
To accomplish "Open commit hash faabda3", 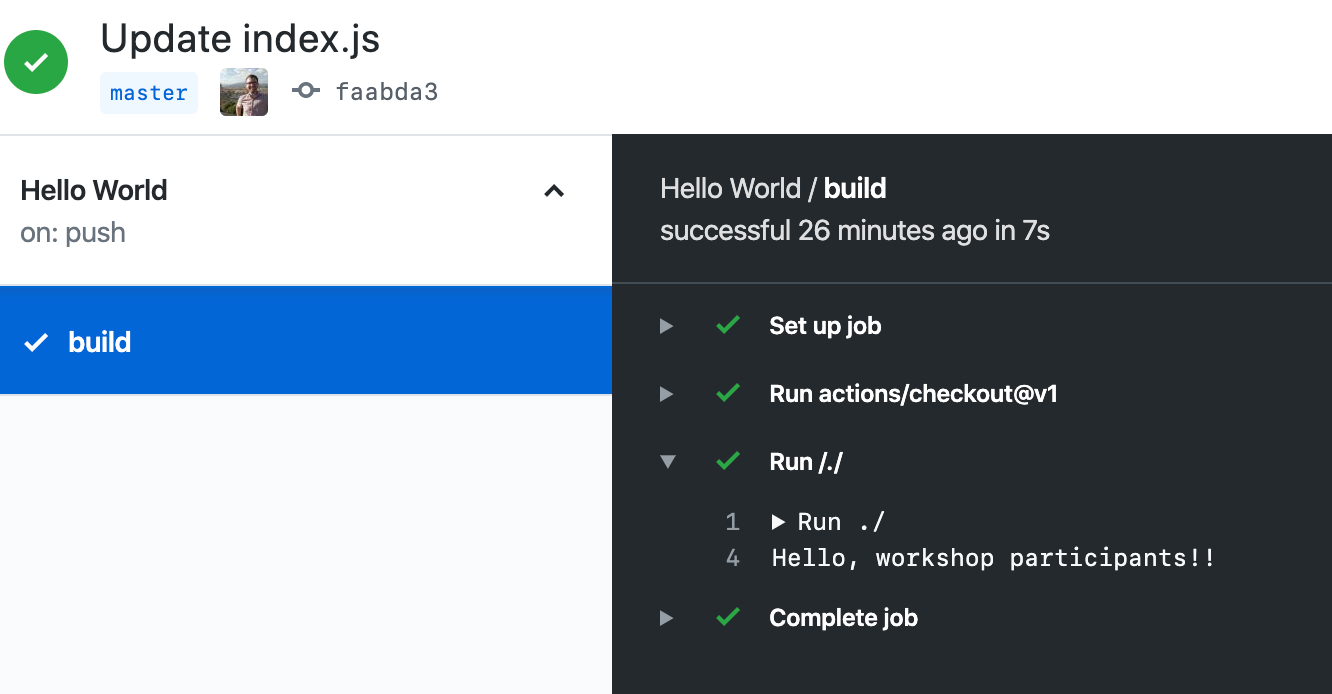I will (387, 93).
